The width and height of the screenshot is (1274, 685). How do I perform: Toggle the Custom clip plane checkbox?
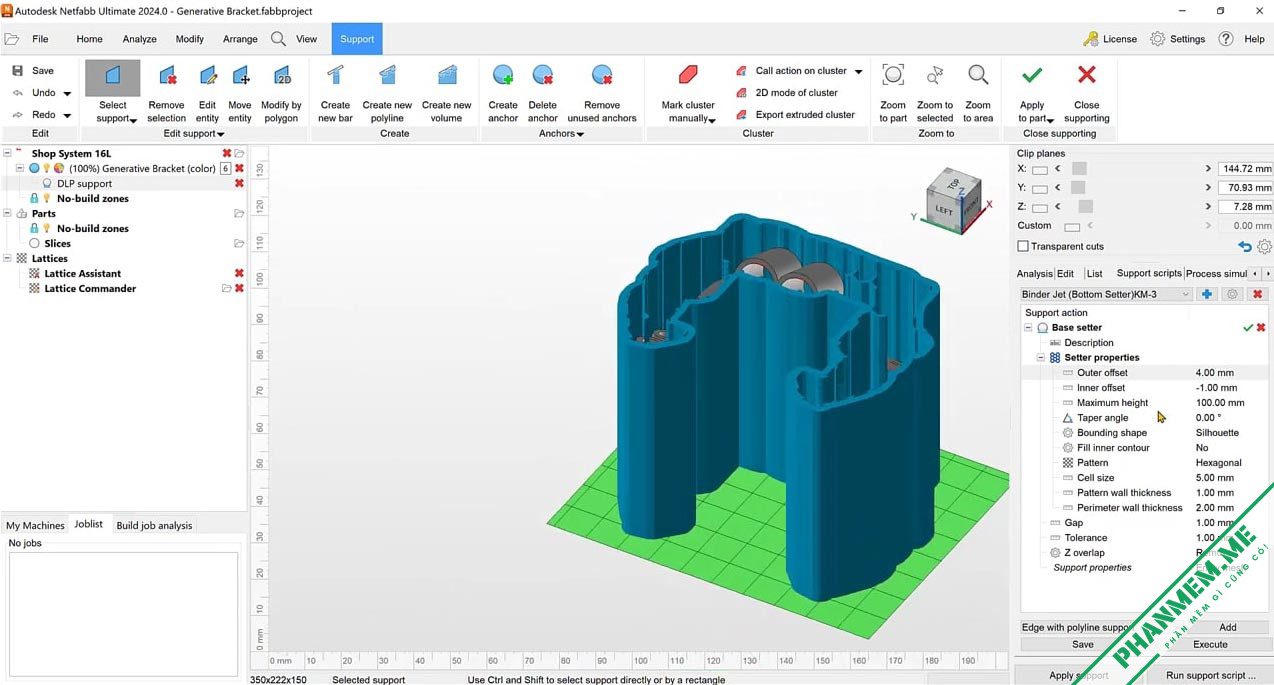[1072, 226]
